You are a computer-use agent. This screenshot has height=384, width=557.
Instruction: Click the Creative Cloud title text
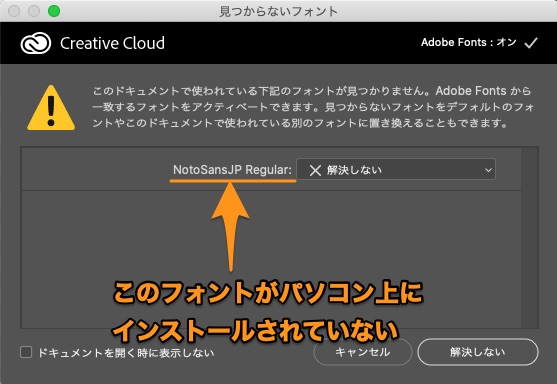[112, 43]
